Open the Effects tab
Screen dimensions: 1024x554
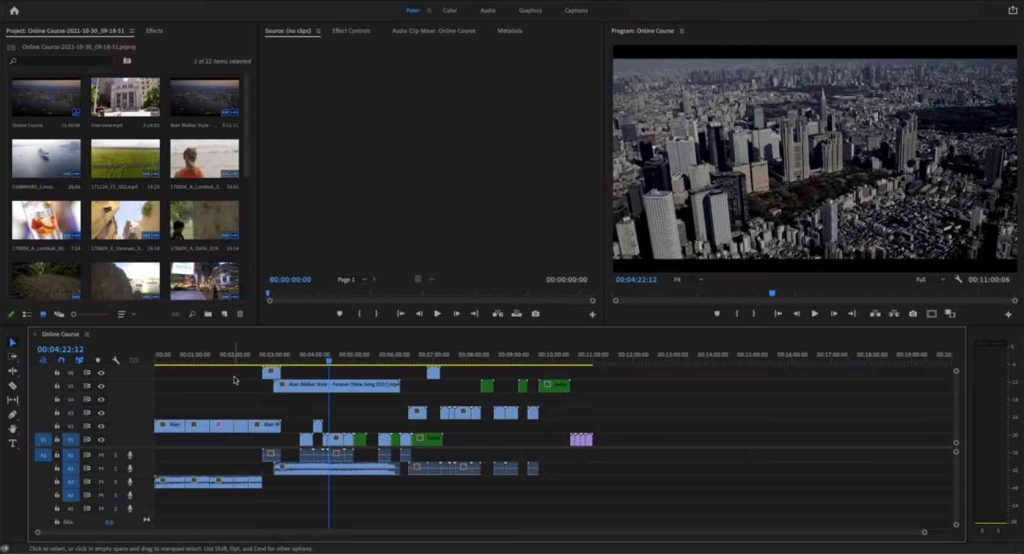(x=154, y=31)
